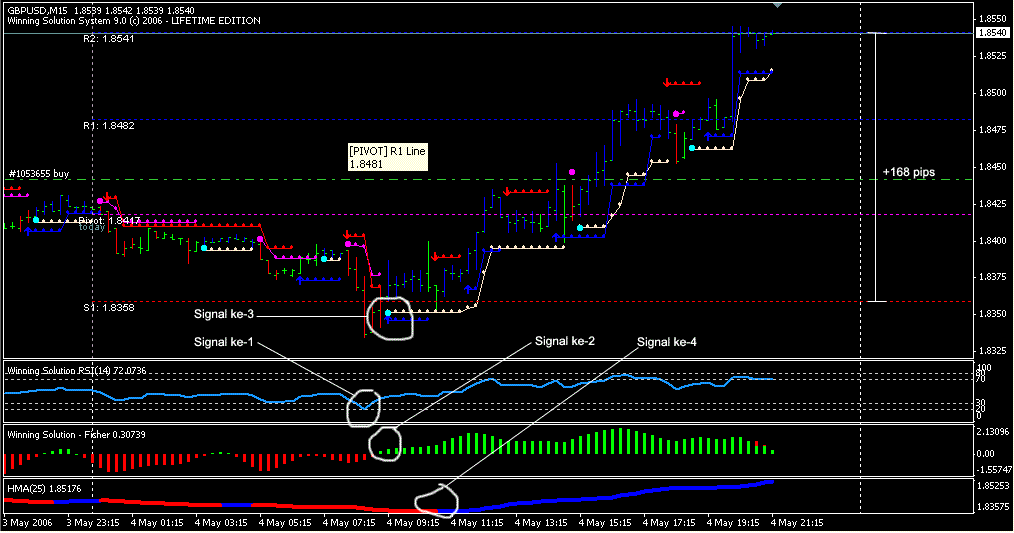Image resolution: width=1014 pixels, height=533 pixels.
Task: Click 1.8525 on the price axis
Action: coord(992,56)
